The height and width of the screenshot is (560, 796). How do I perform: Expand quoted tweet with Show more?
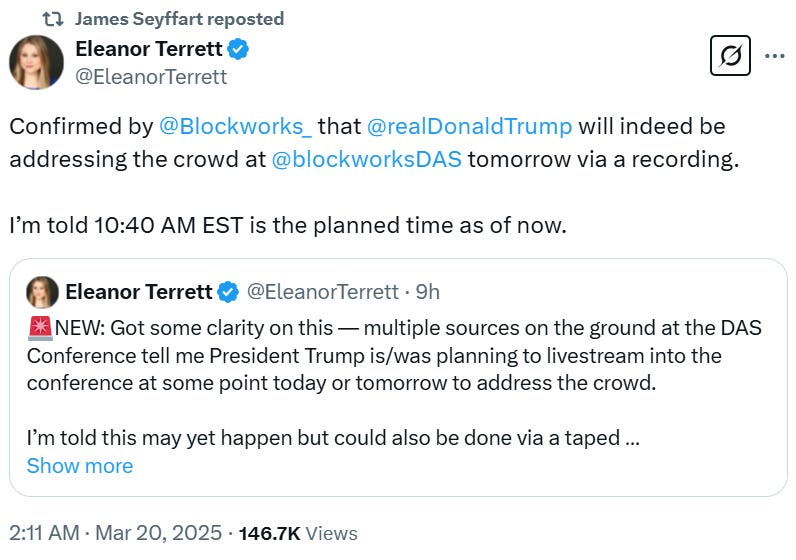pos(80,466)
